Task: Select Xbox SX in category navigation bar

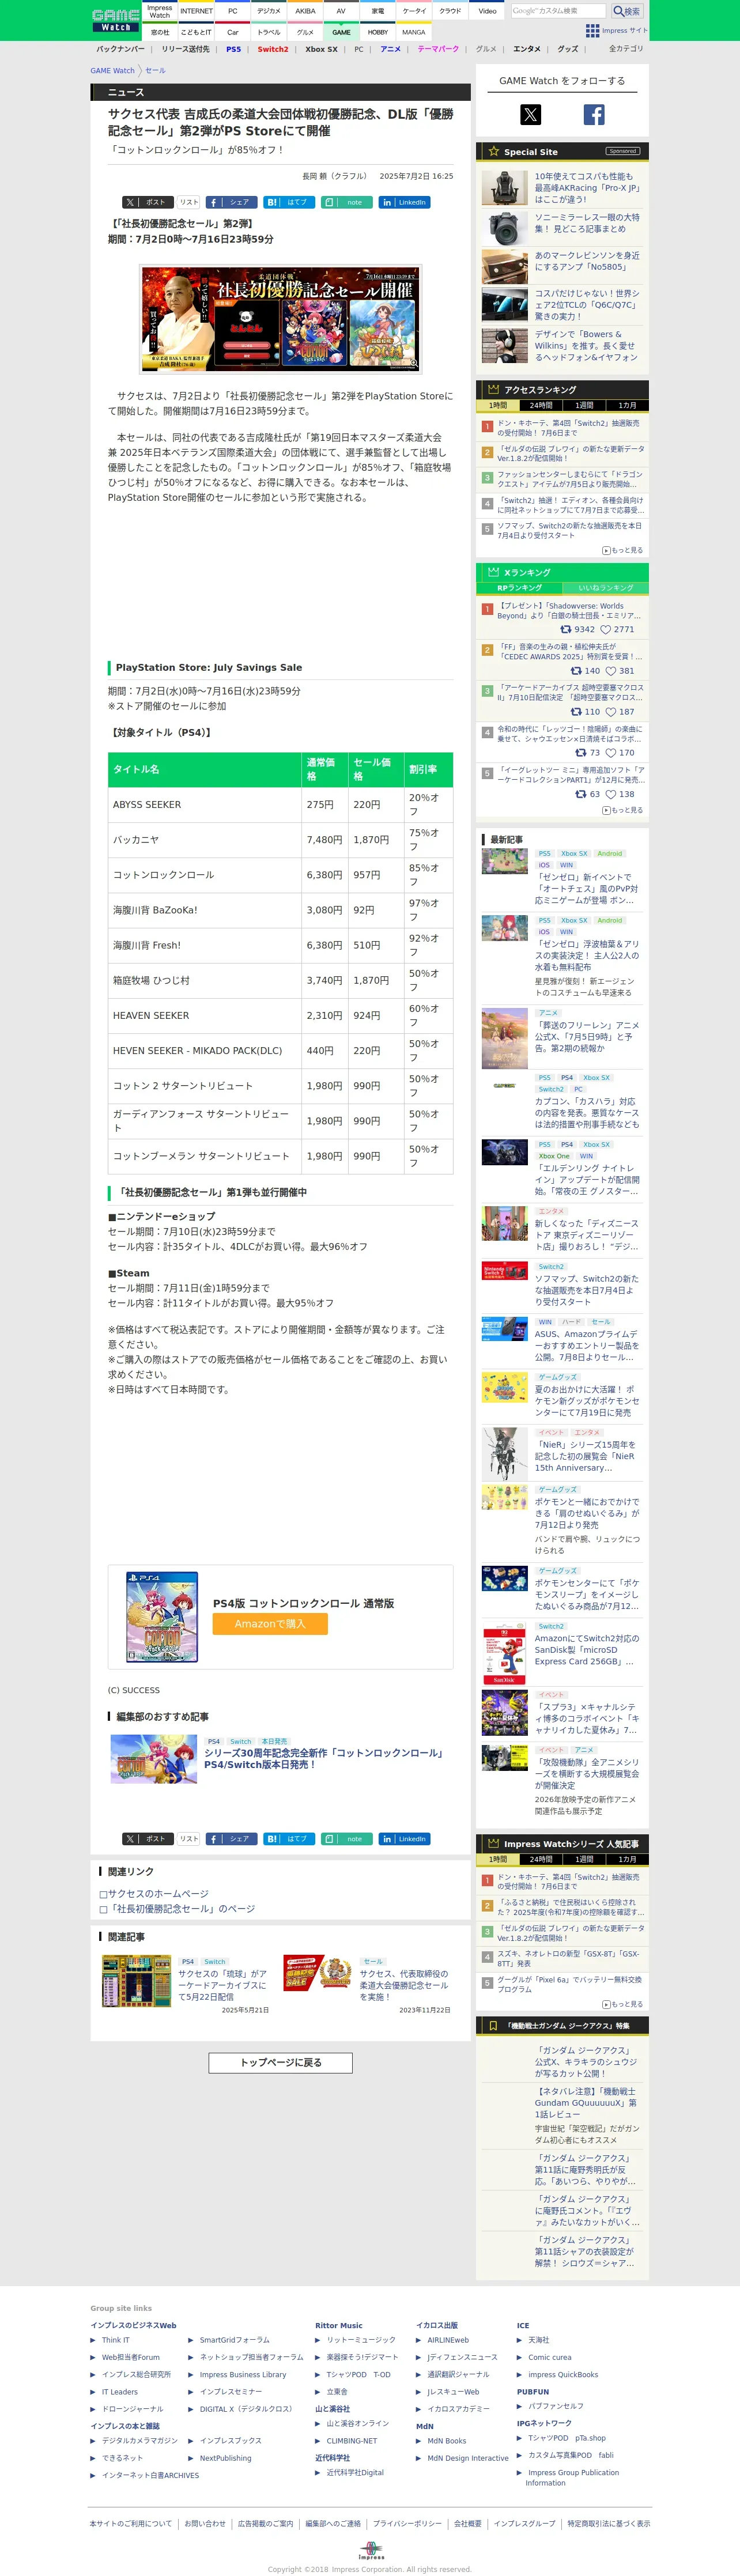Action: click(321, 49)
